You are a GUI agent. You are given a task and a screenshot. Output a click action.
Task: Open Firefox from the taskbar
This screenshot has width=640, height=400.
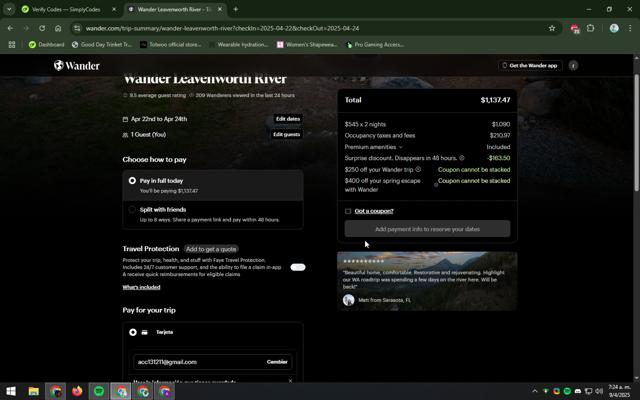(77, 391)
